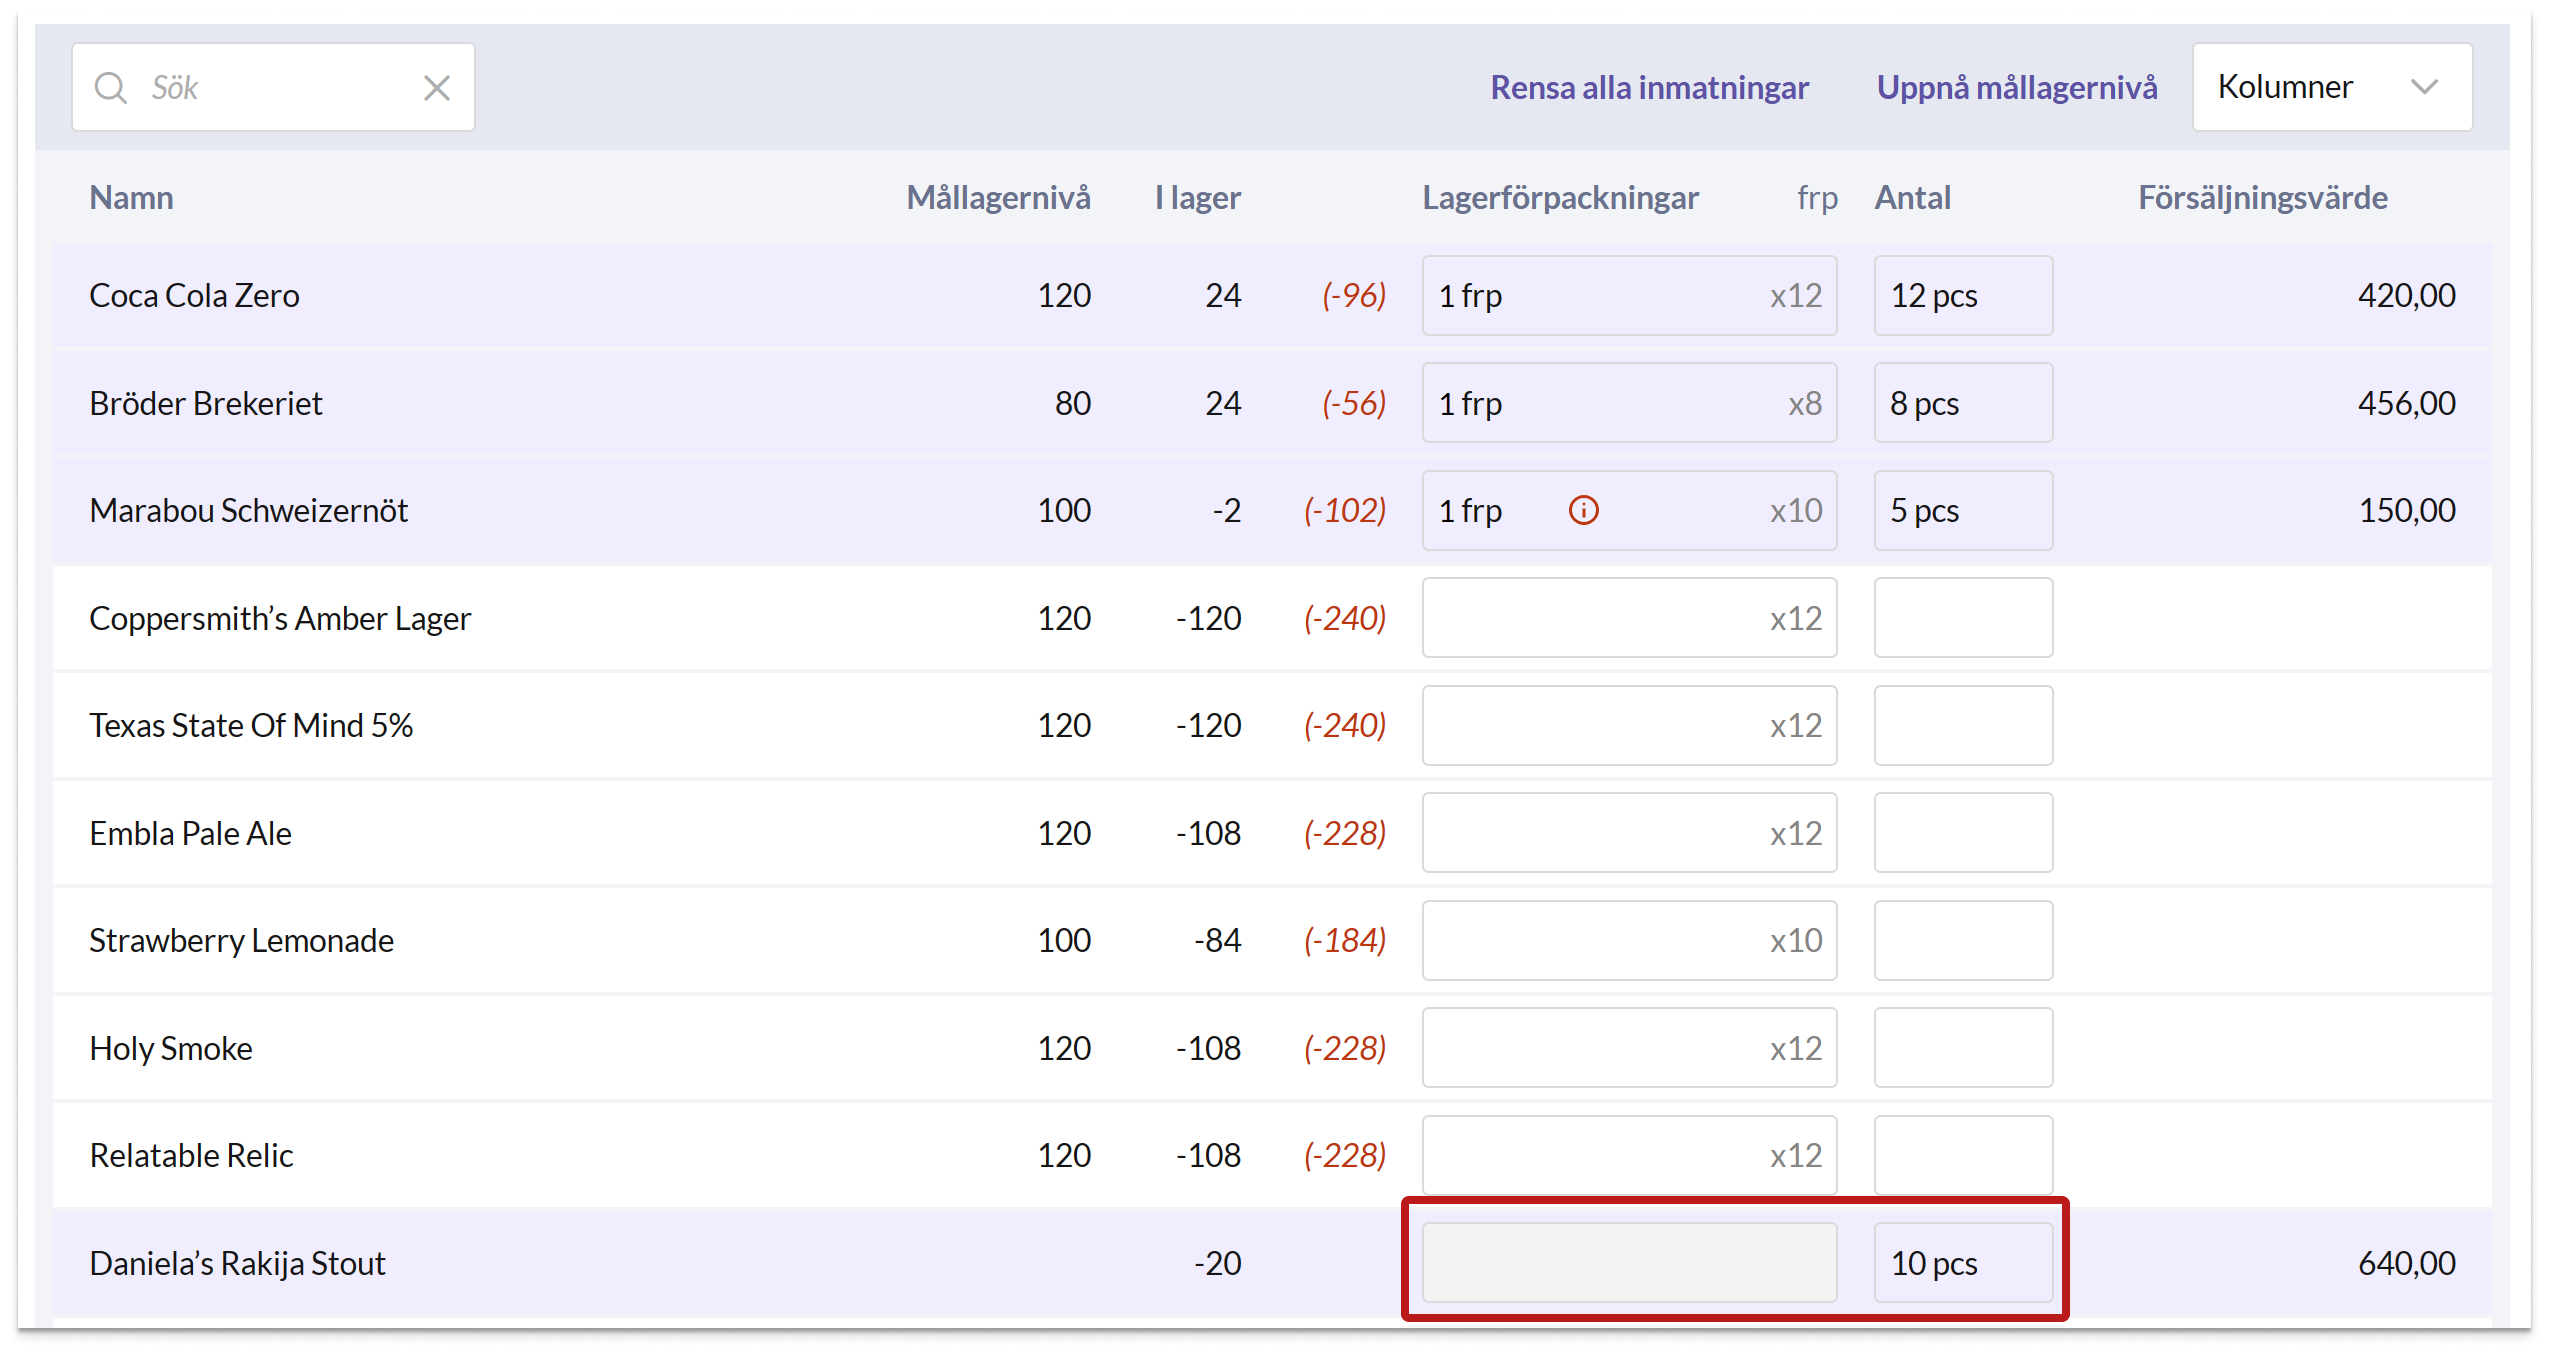Click the 420,00 sales value
The height and width of the screenshot is (1354, 2549).
(2406, 296)
